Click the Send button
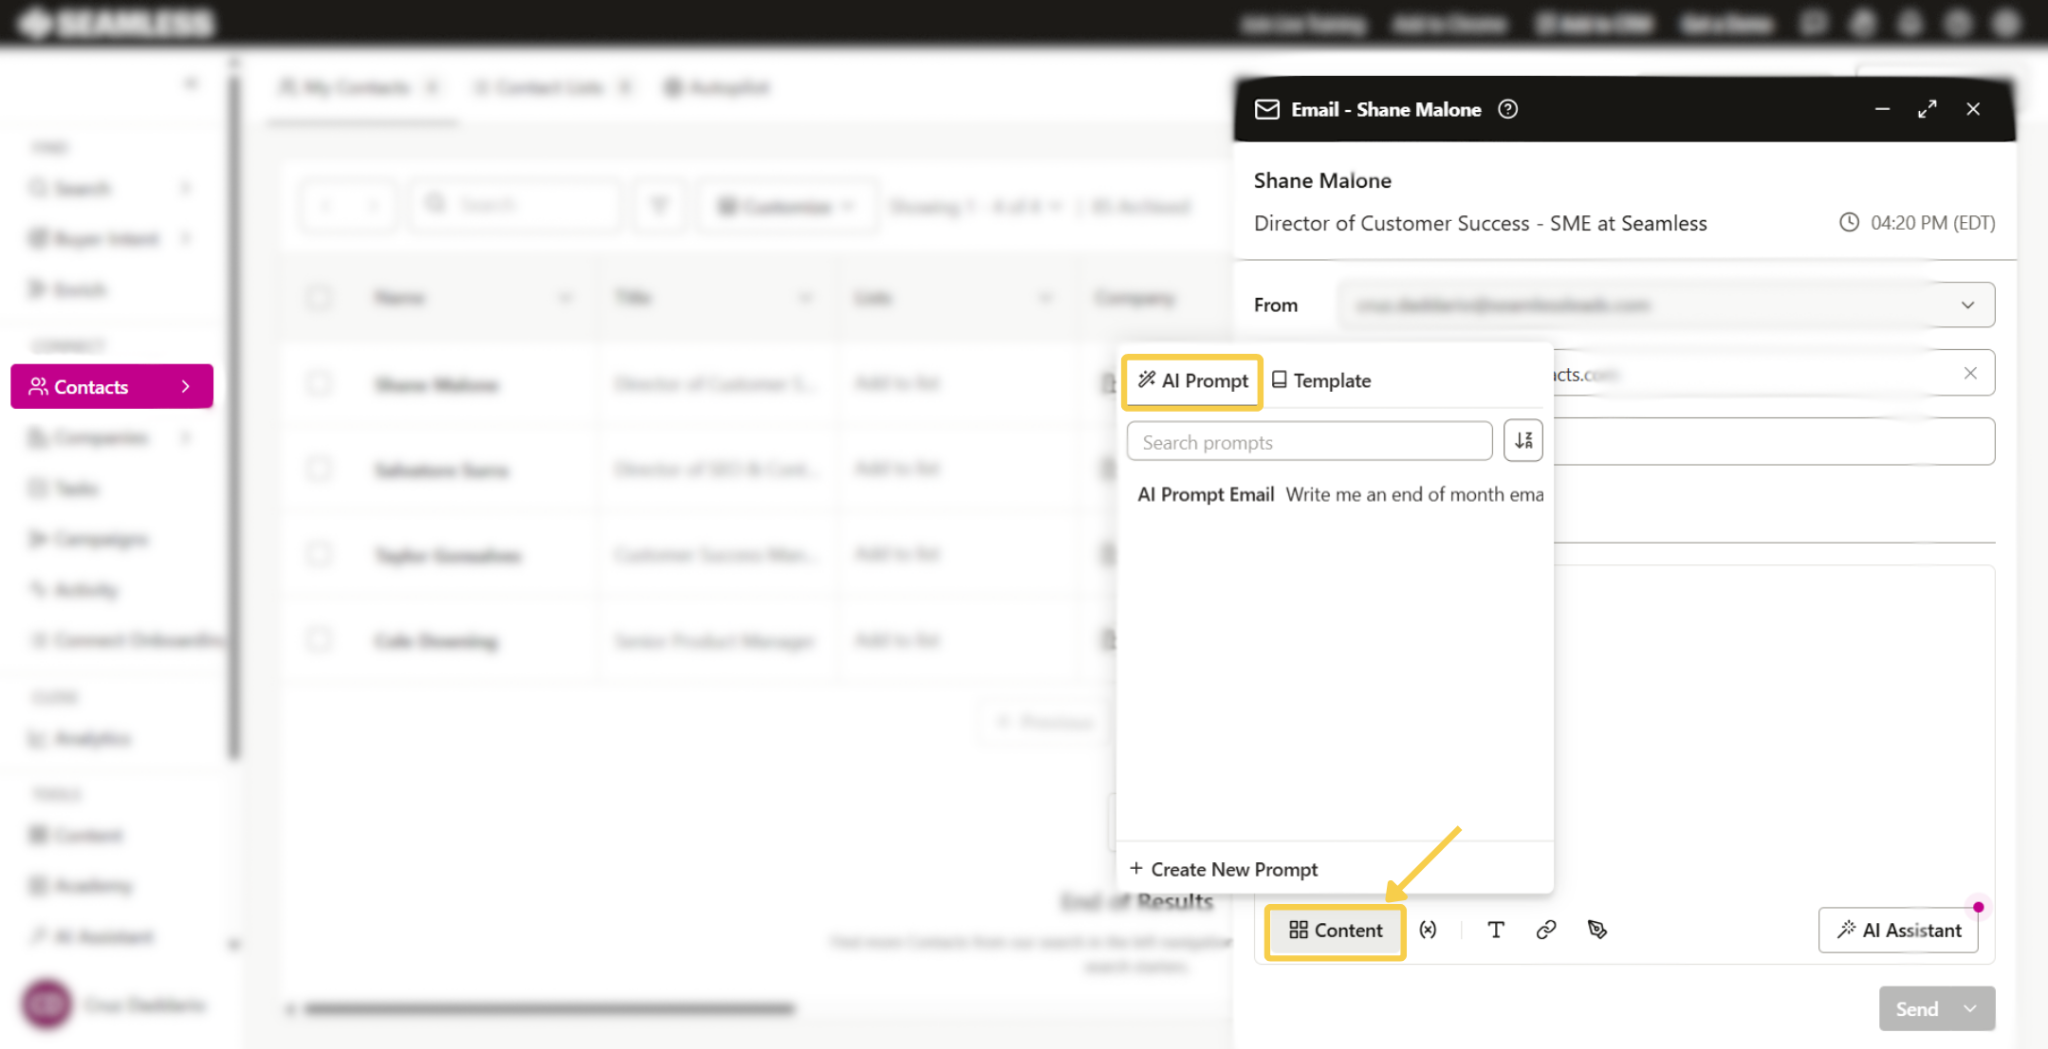The height and width of the screenshot is (1049, 2048). coord(1916,1009)
